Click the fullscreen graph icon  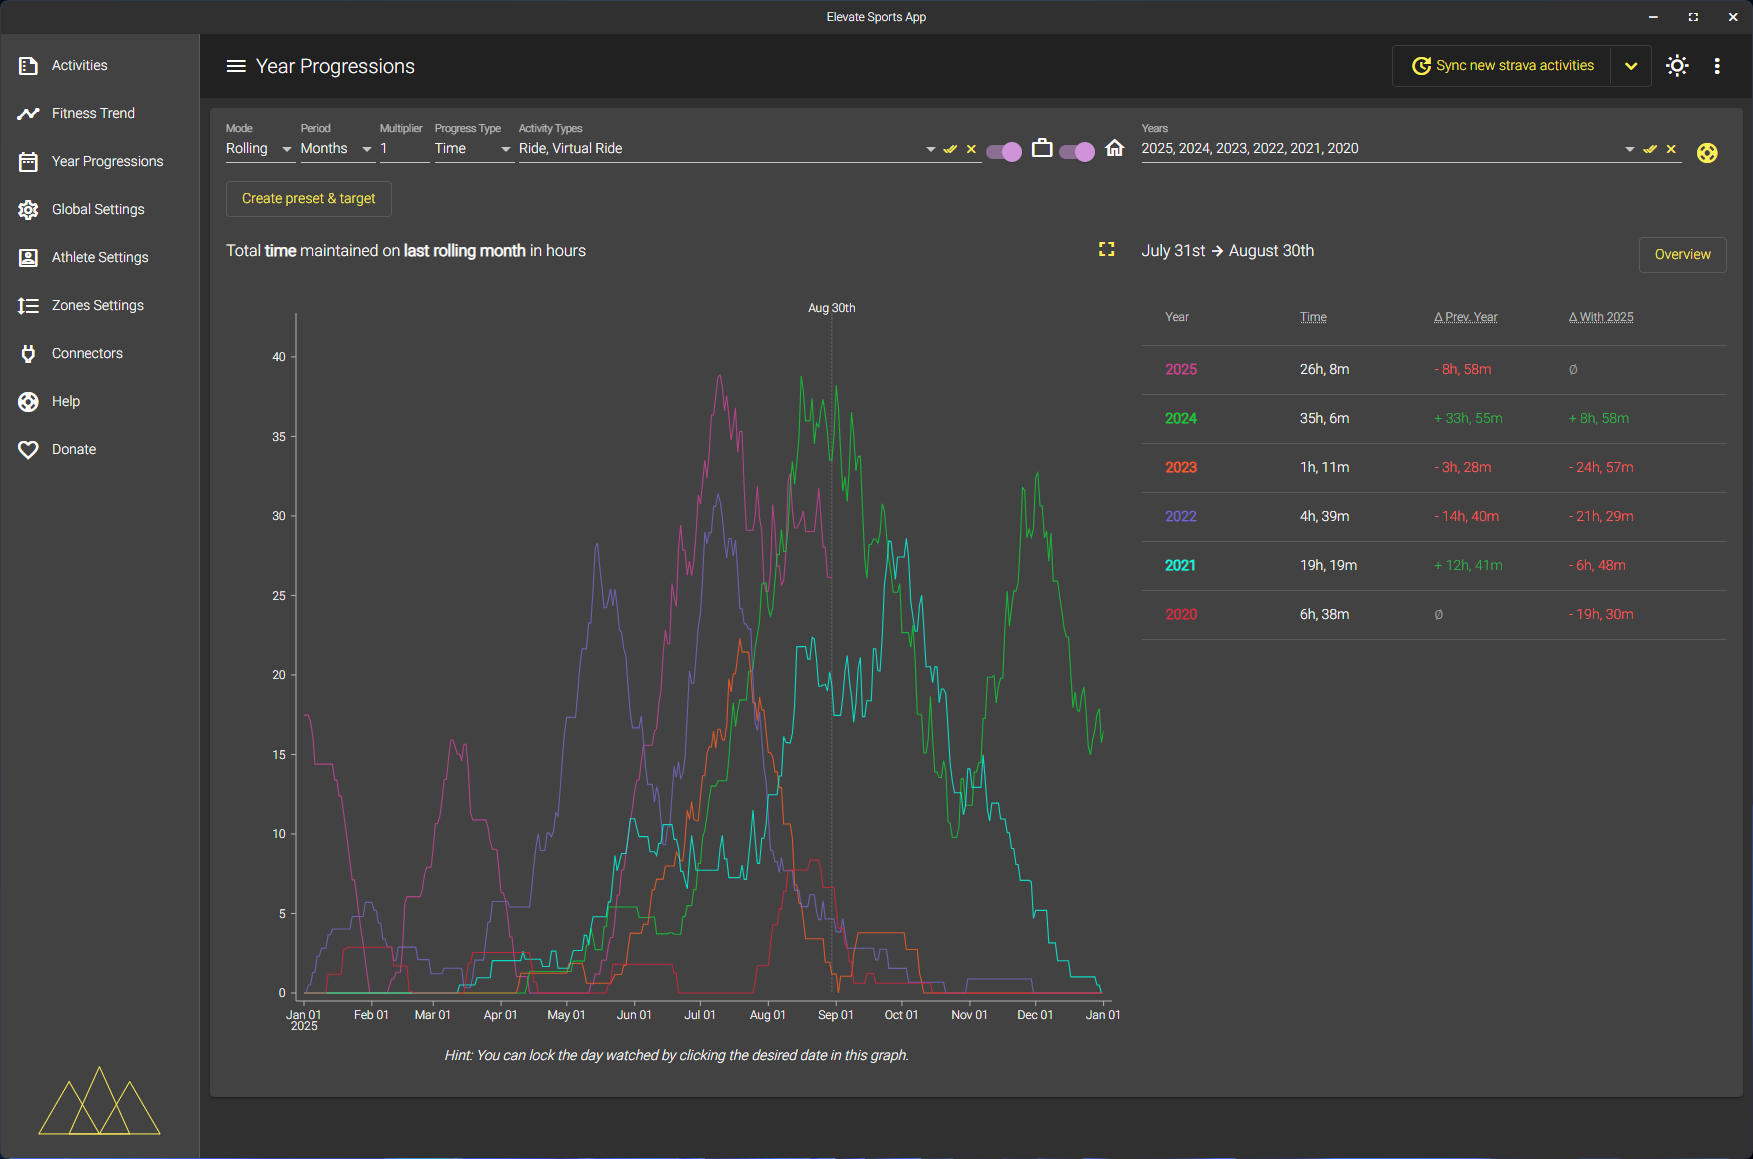click(x=1106, y=250)
